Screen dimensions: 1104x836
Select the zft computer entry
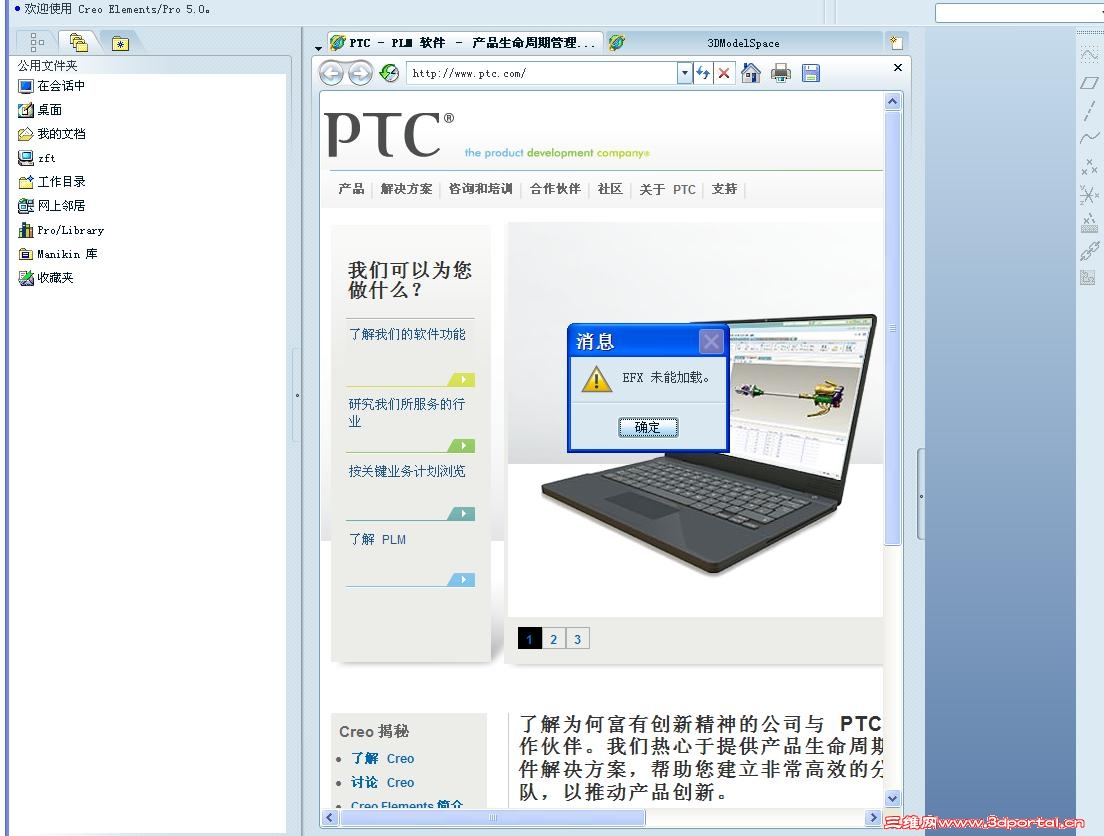click(37, 158)
